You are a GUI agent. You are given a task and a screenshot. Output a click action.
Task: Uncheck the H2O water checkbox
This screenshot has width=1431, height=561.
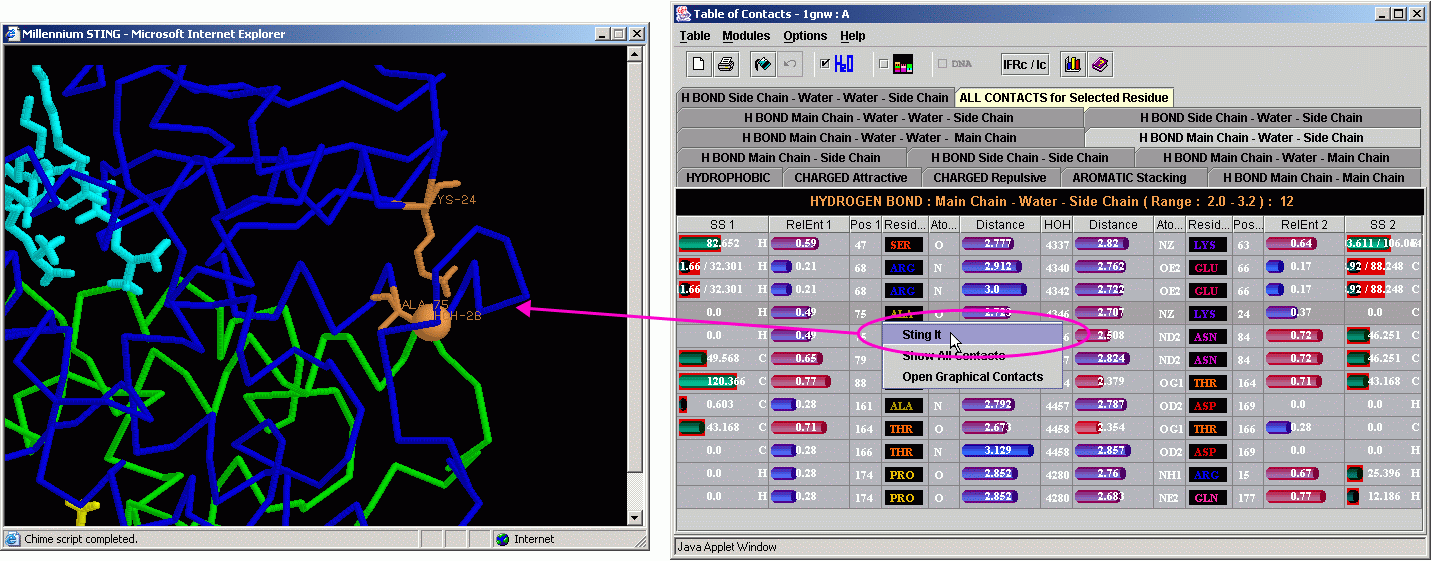(x=825, y=64)
